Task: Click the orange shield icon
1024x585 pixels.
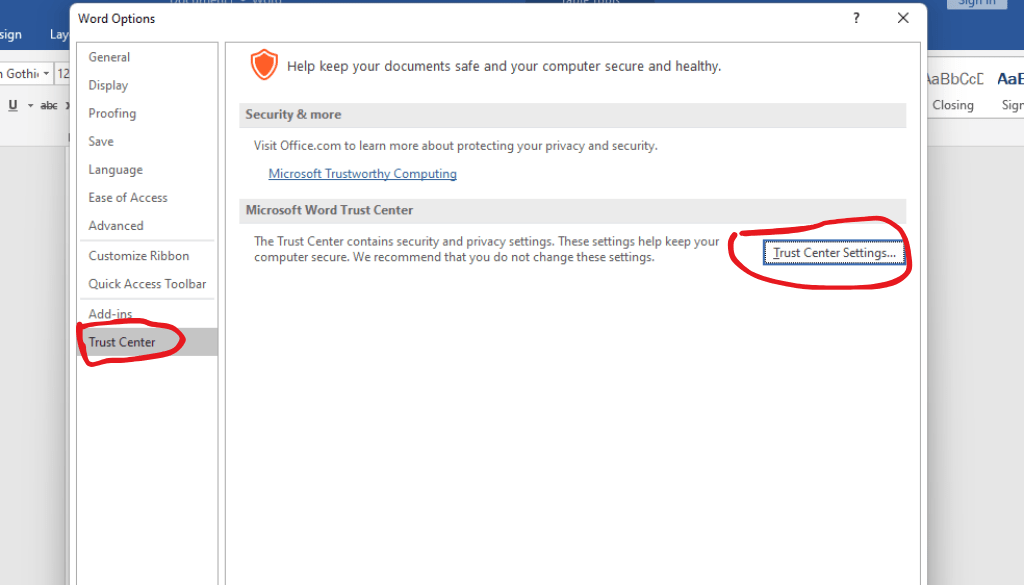Action: pos(264,65)
